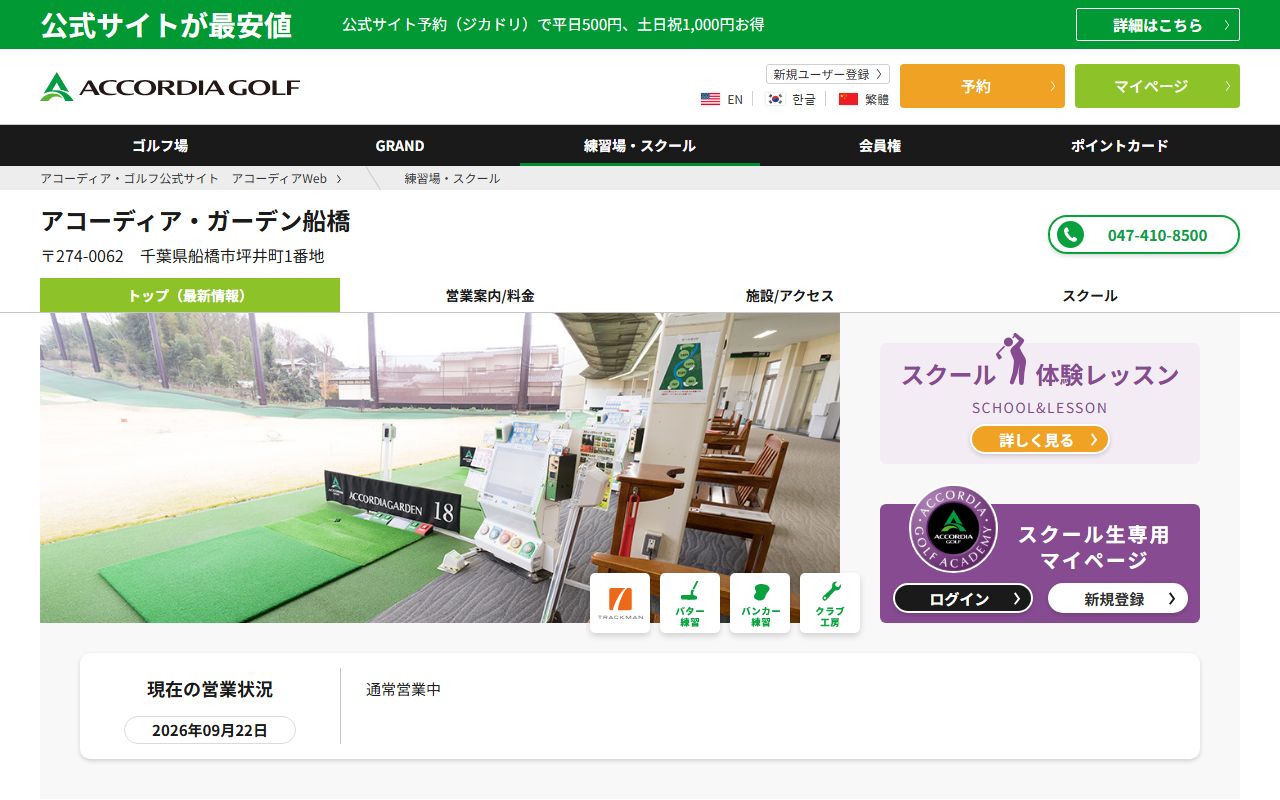Switch language to 한글
Screen dimensions: 1280x800
coord(804,99)
